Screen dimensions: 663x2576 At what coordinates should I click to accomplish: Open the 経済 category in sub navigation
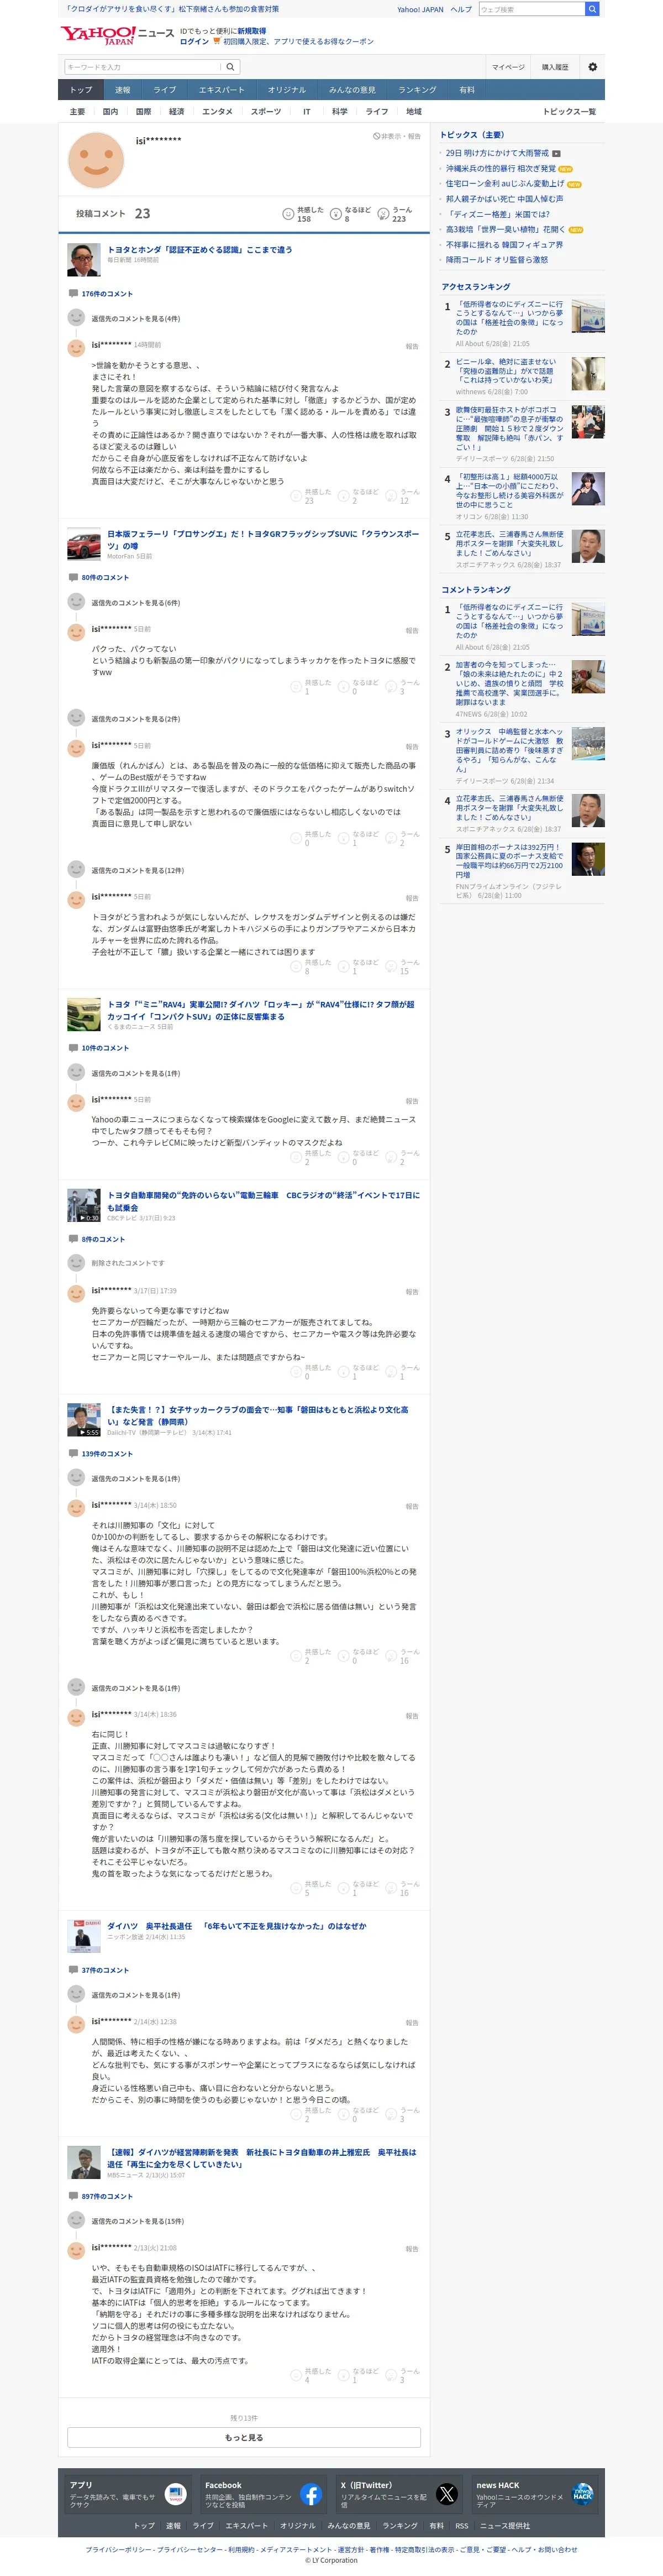[177, 112]
